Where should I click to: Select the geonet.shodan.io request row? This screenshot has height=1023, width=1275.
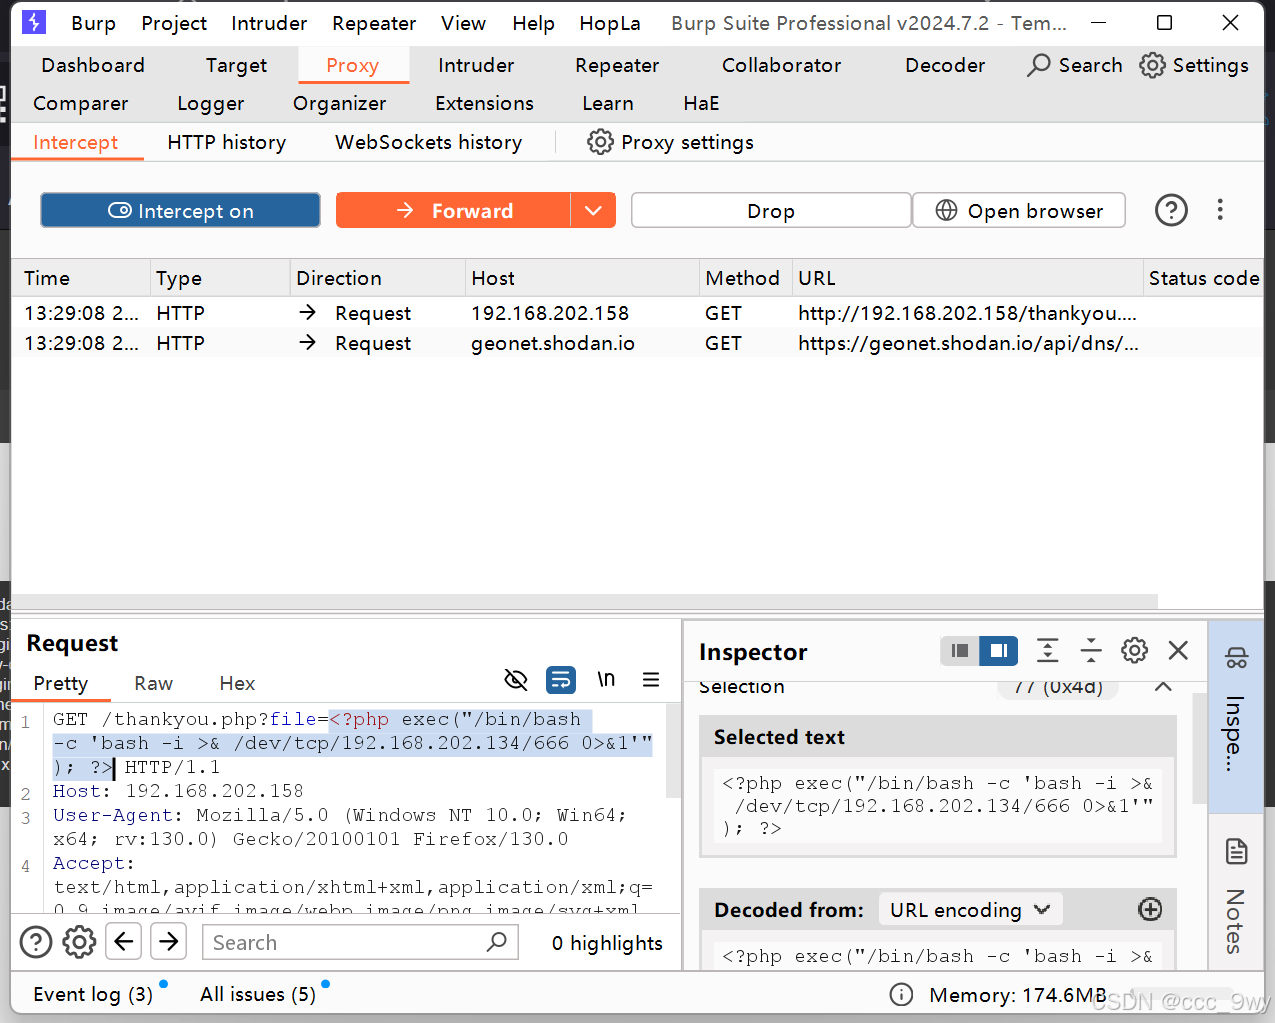[636, 343]
